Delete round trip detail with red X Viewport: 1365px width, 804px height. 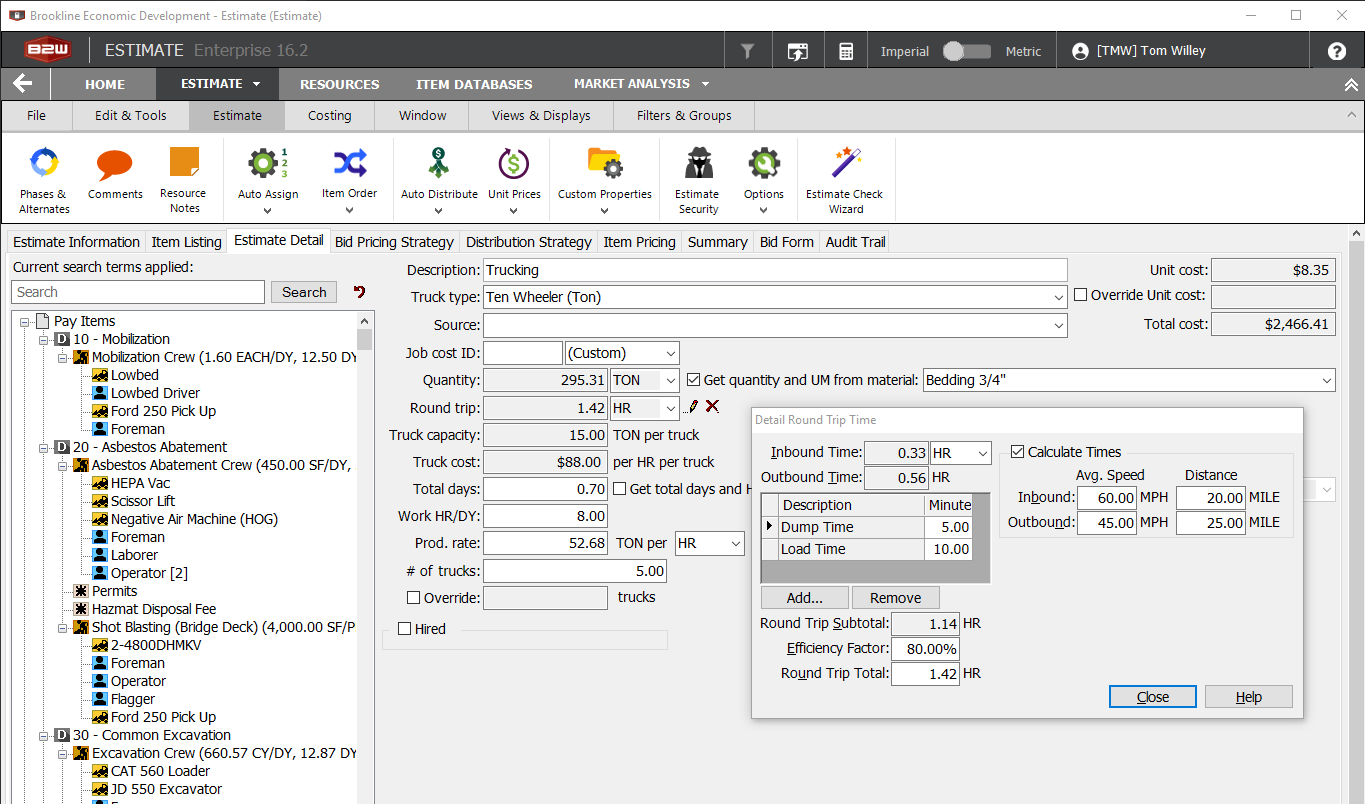click(x=712, y=406)
